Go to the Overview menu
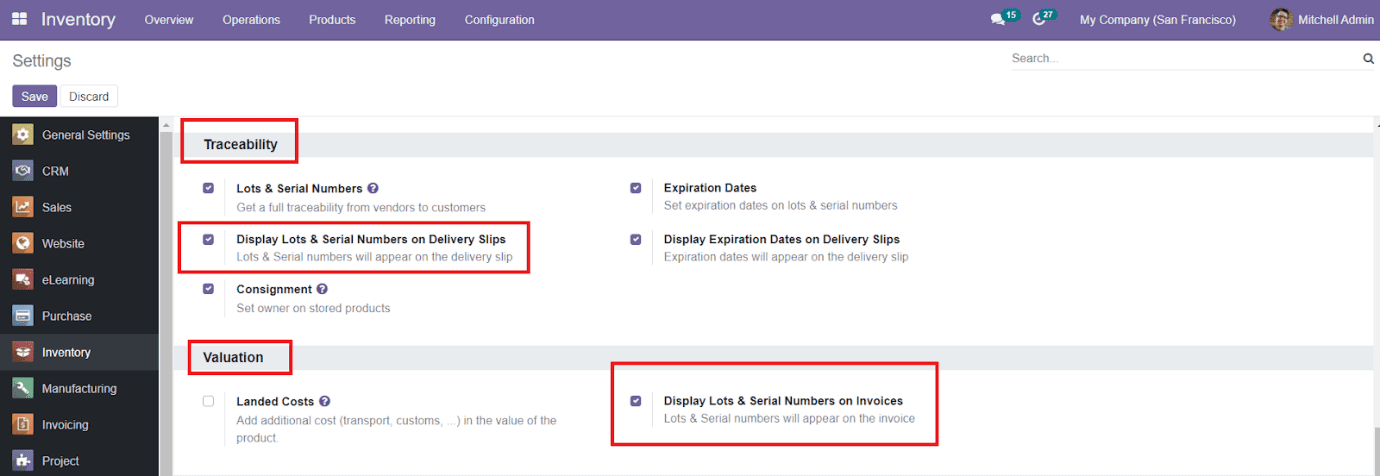 point(169,20)
